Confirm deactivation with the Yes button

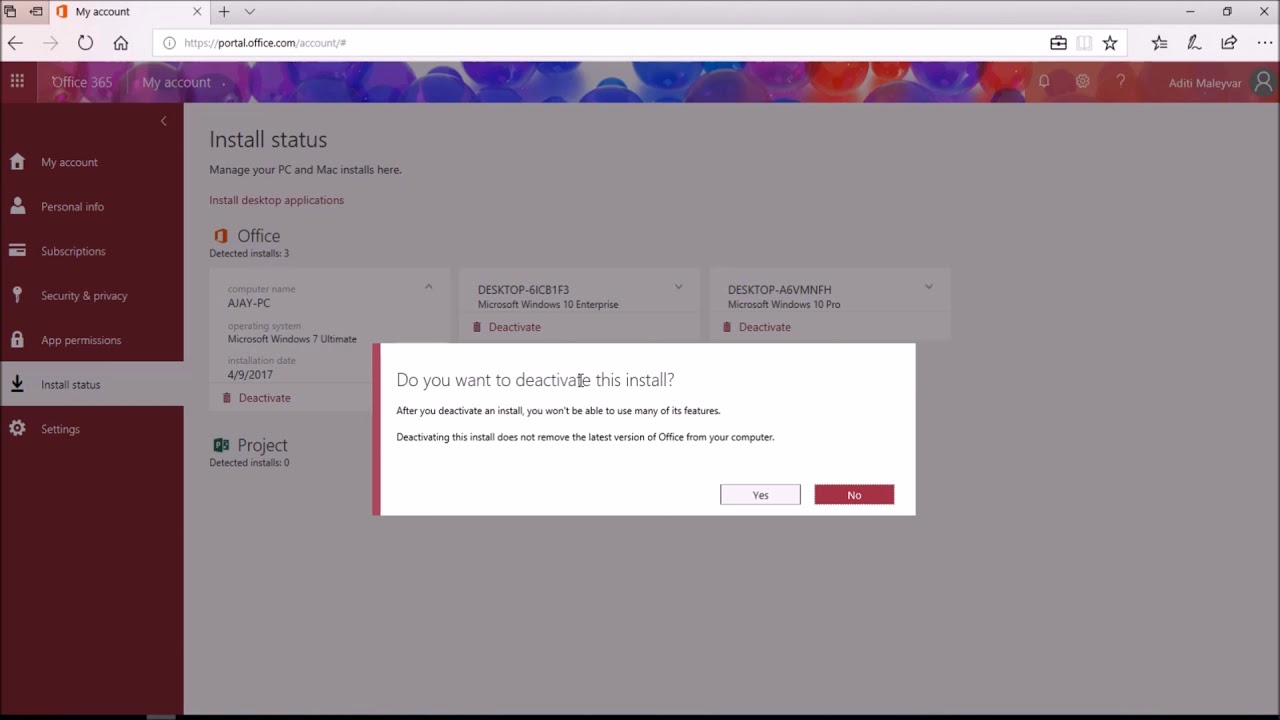[x=760, y=495]
